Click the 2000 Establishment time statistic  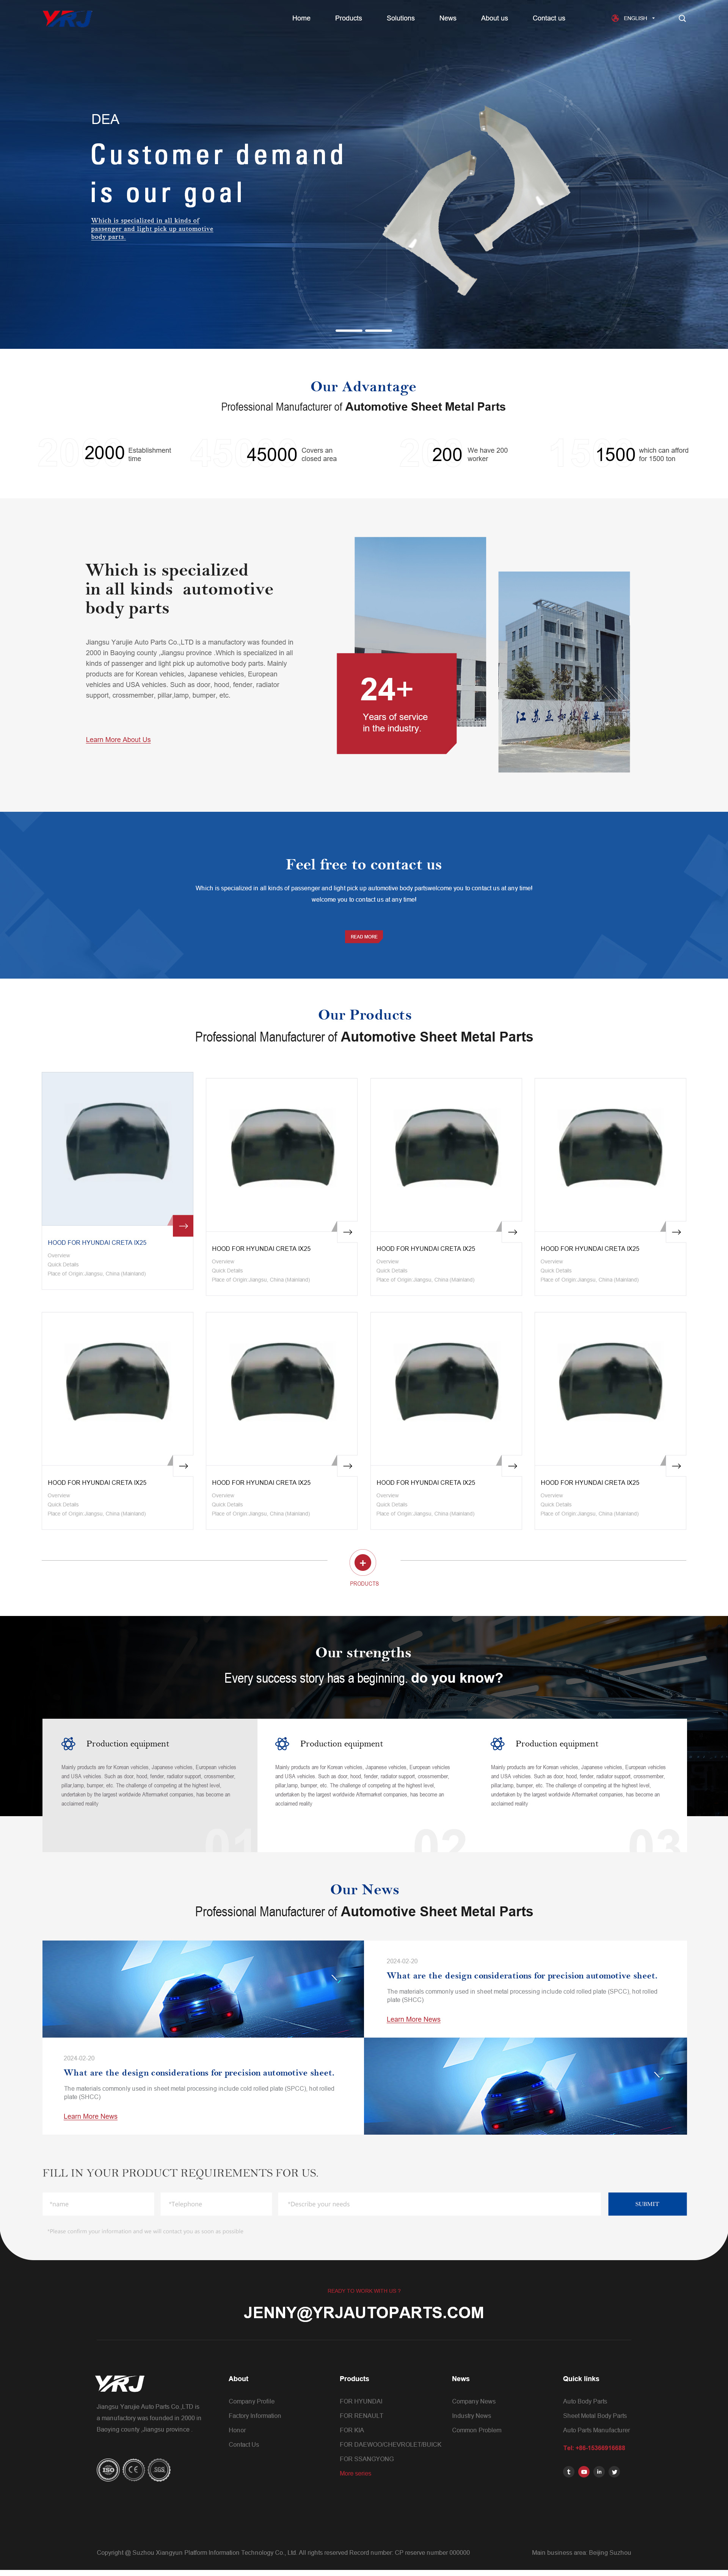pos(128,454)
